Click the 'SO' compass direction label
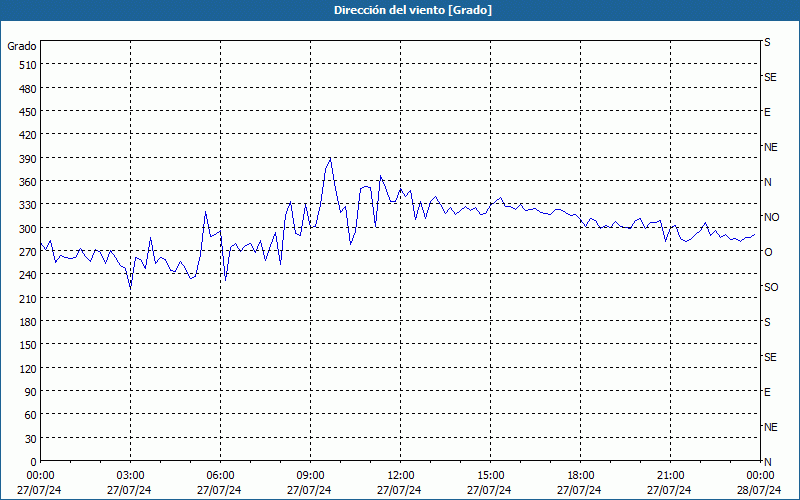This screenshot has height=500, width=800. pyautogui.click(x=771, y=287)
